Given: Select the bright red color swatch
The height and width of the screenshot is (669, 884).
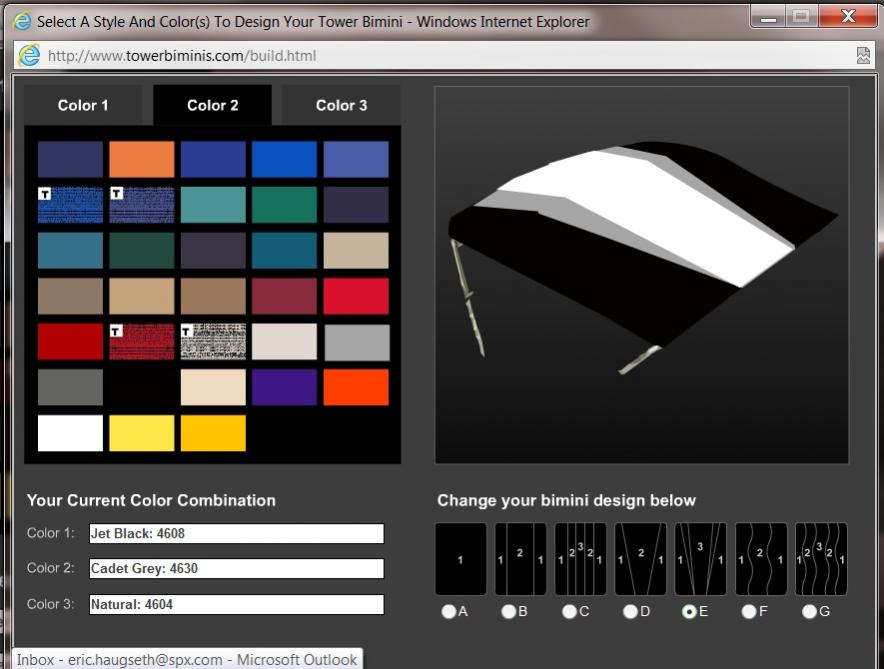Looking at the screenshot, I should point(356,296).
